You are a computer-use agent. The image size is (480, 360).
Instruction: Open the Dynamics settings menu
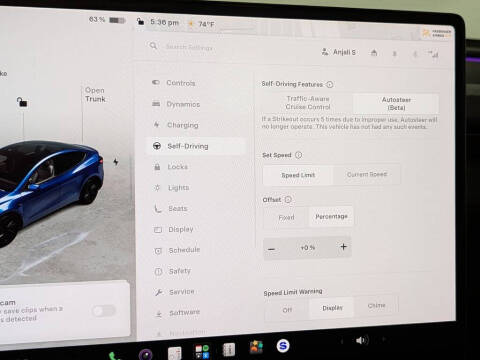(x=183, y=104)
